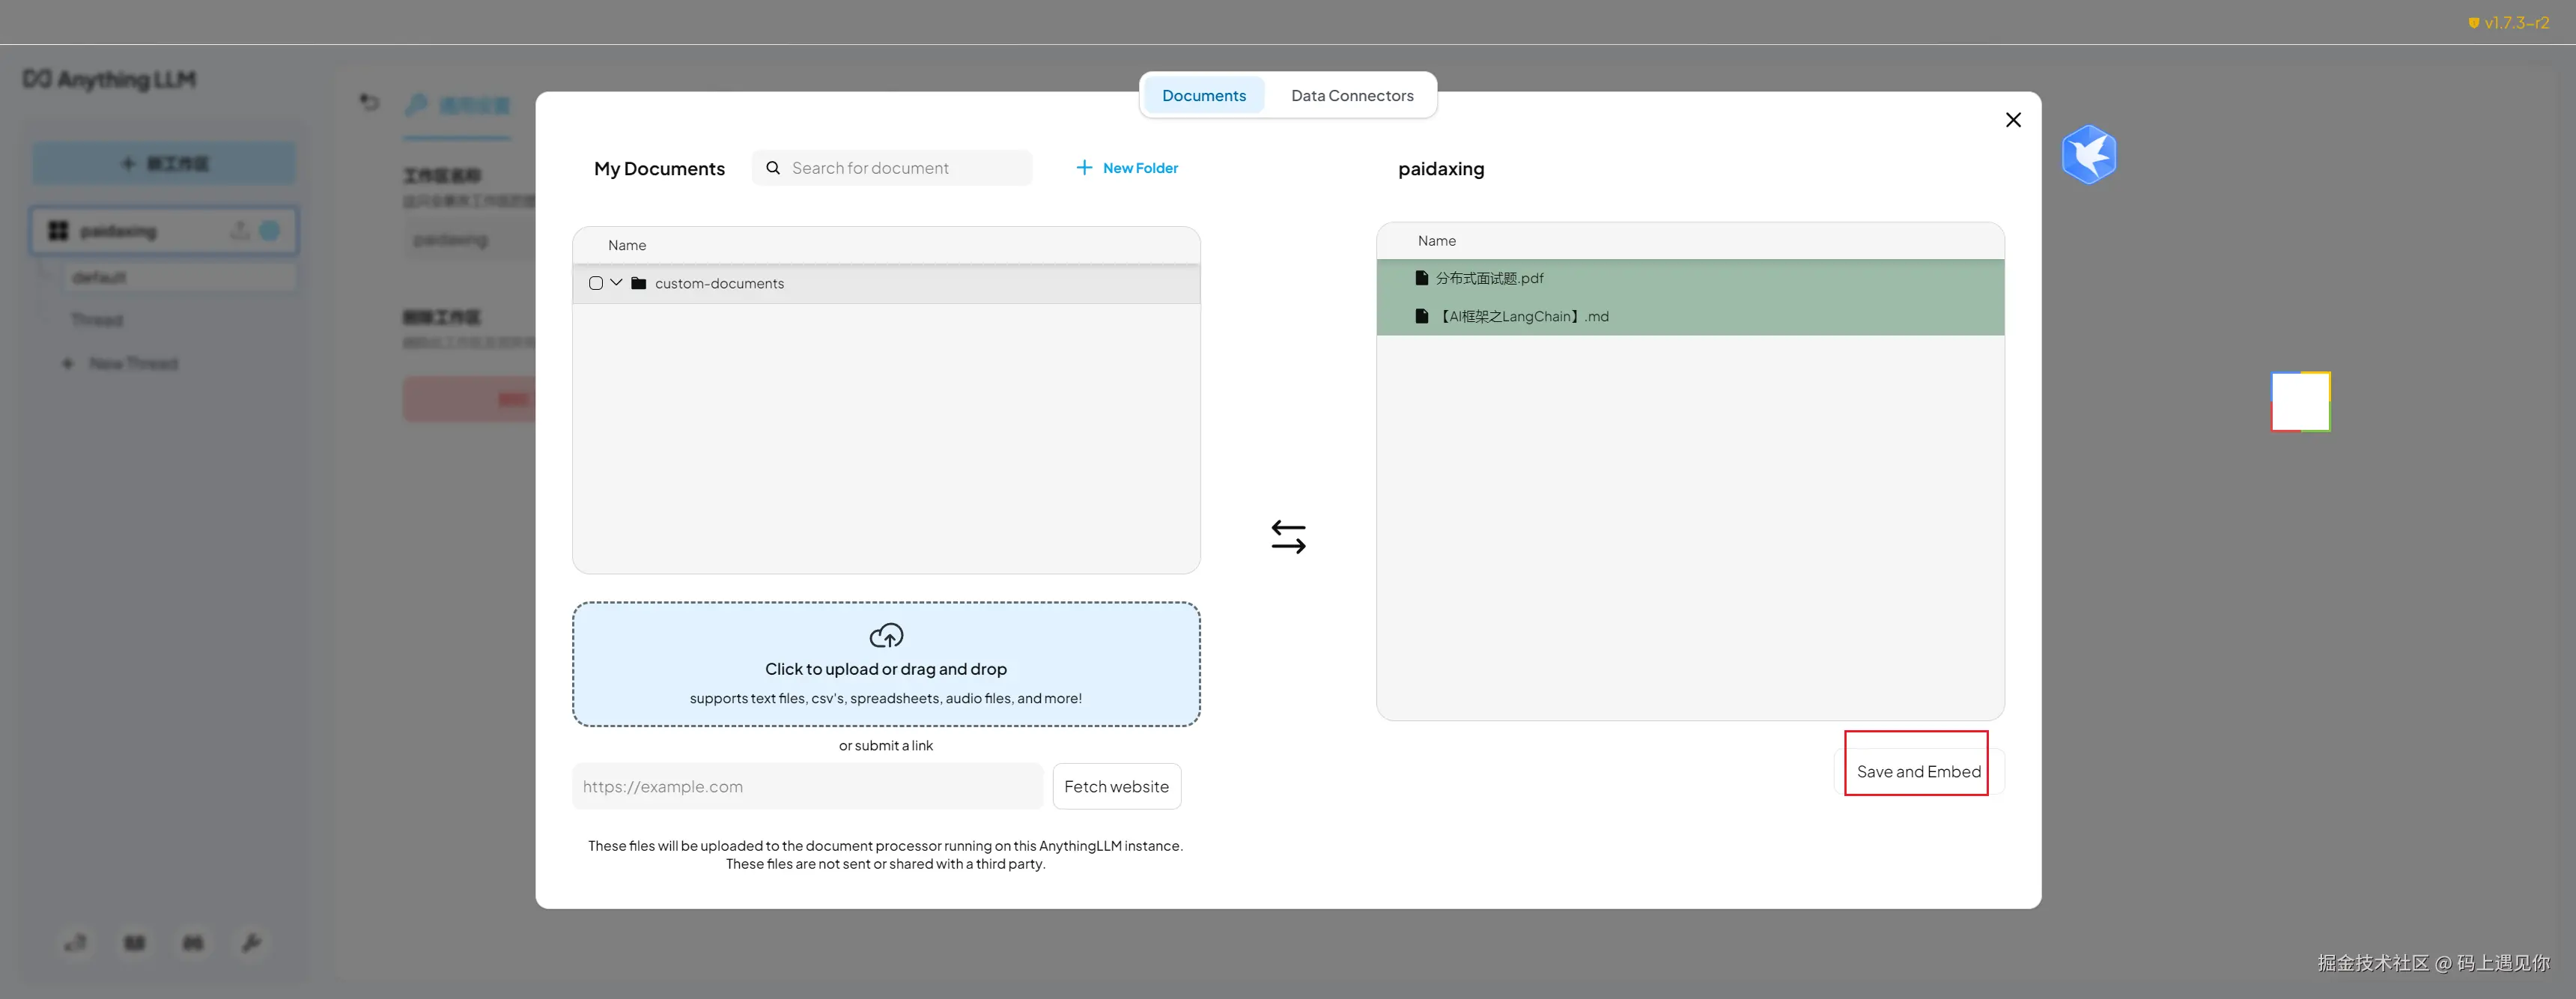Click the Fetch website button
Viewport: 2576px width, 999px height.
point(1116,787)
